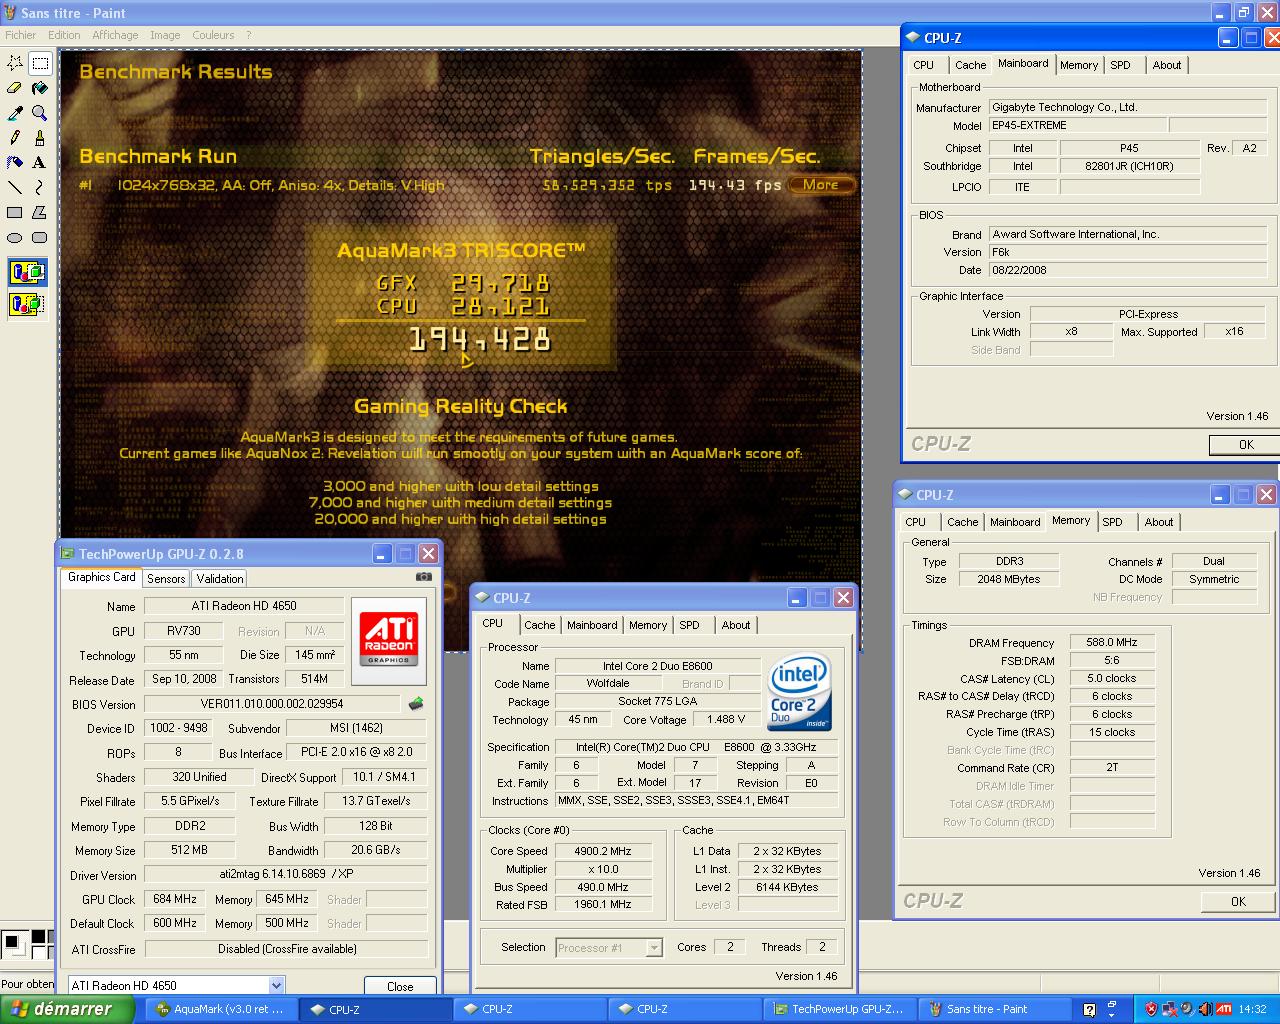Open the Edition menu in Paint
Viewport: 1280px width, 1024px height.
click(64, 35)
